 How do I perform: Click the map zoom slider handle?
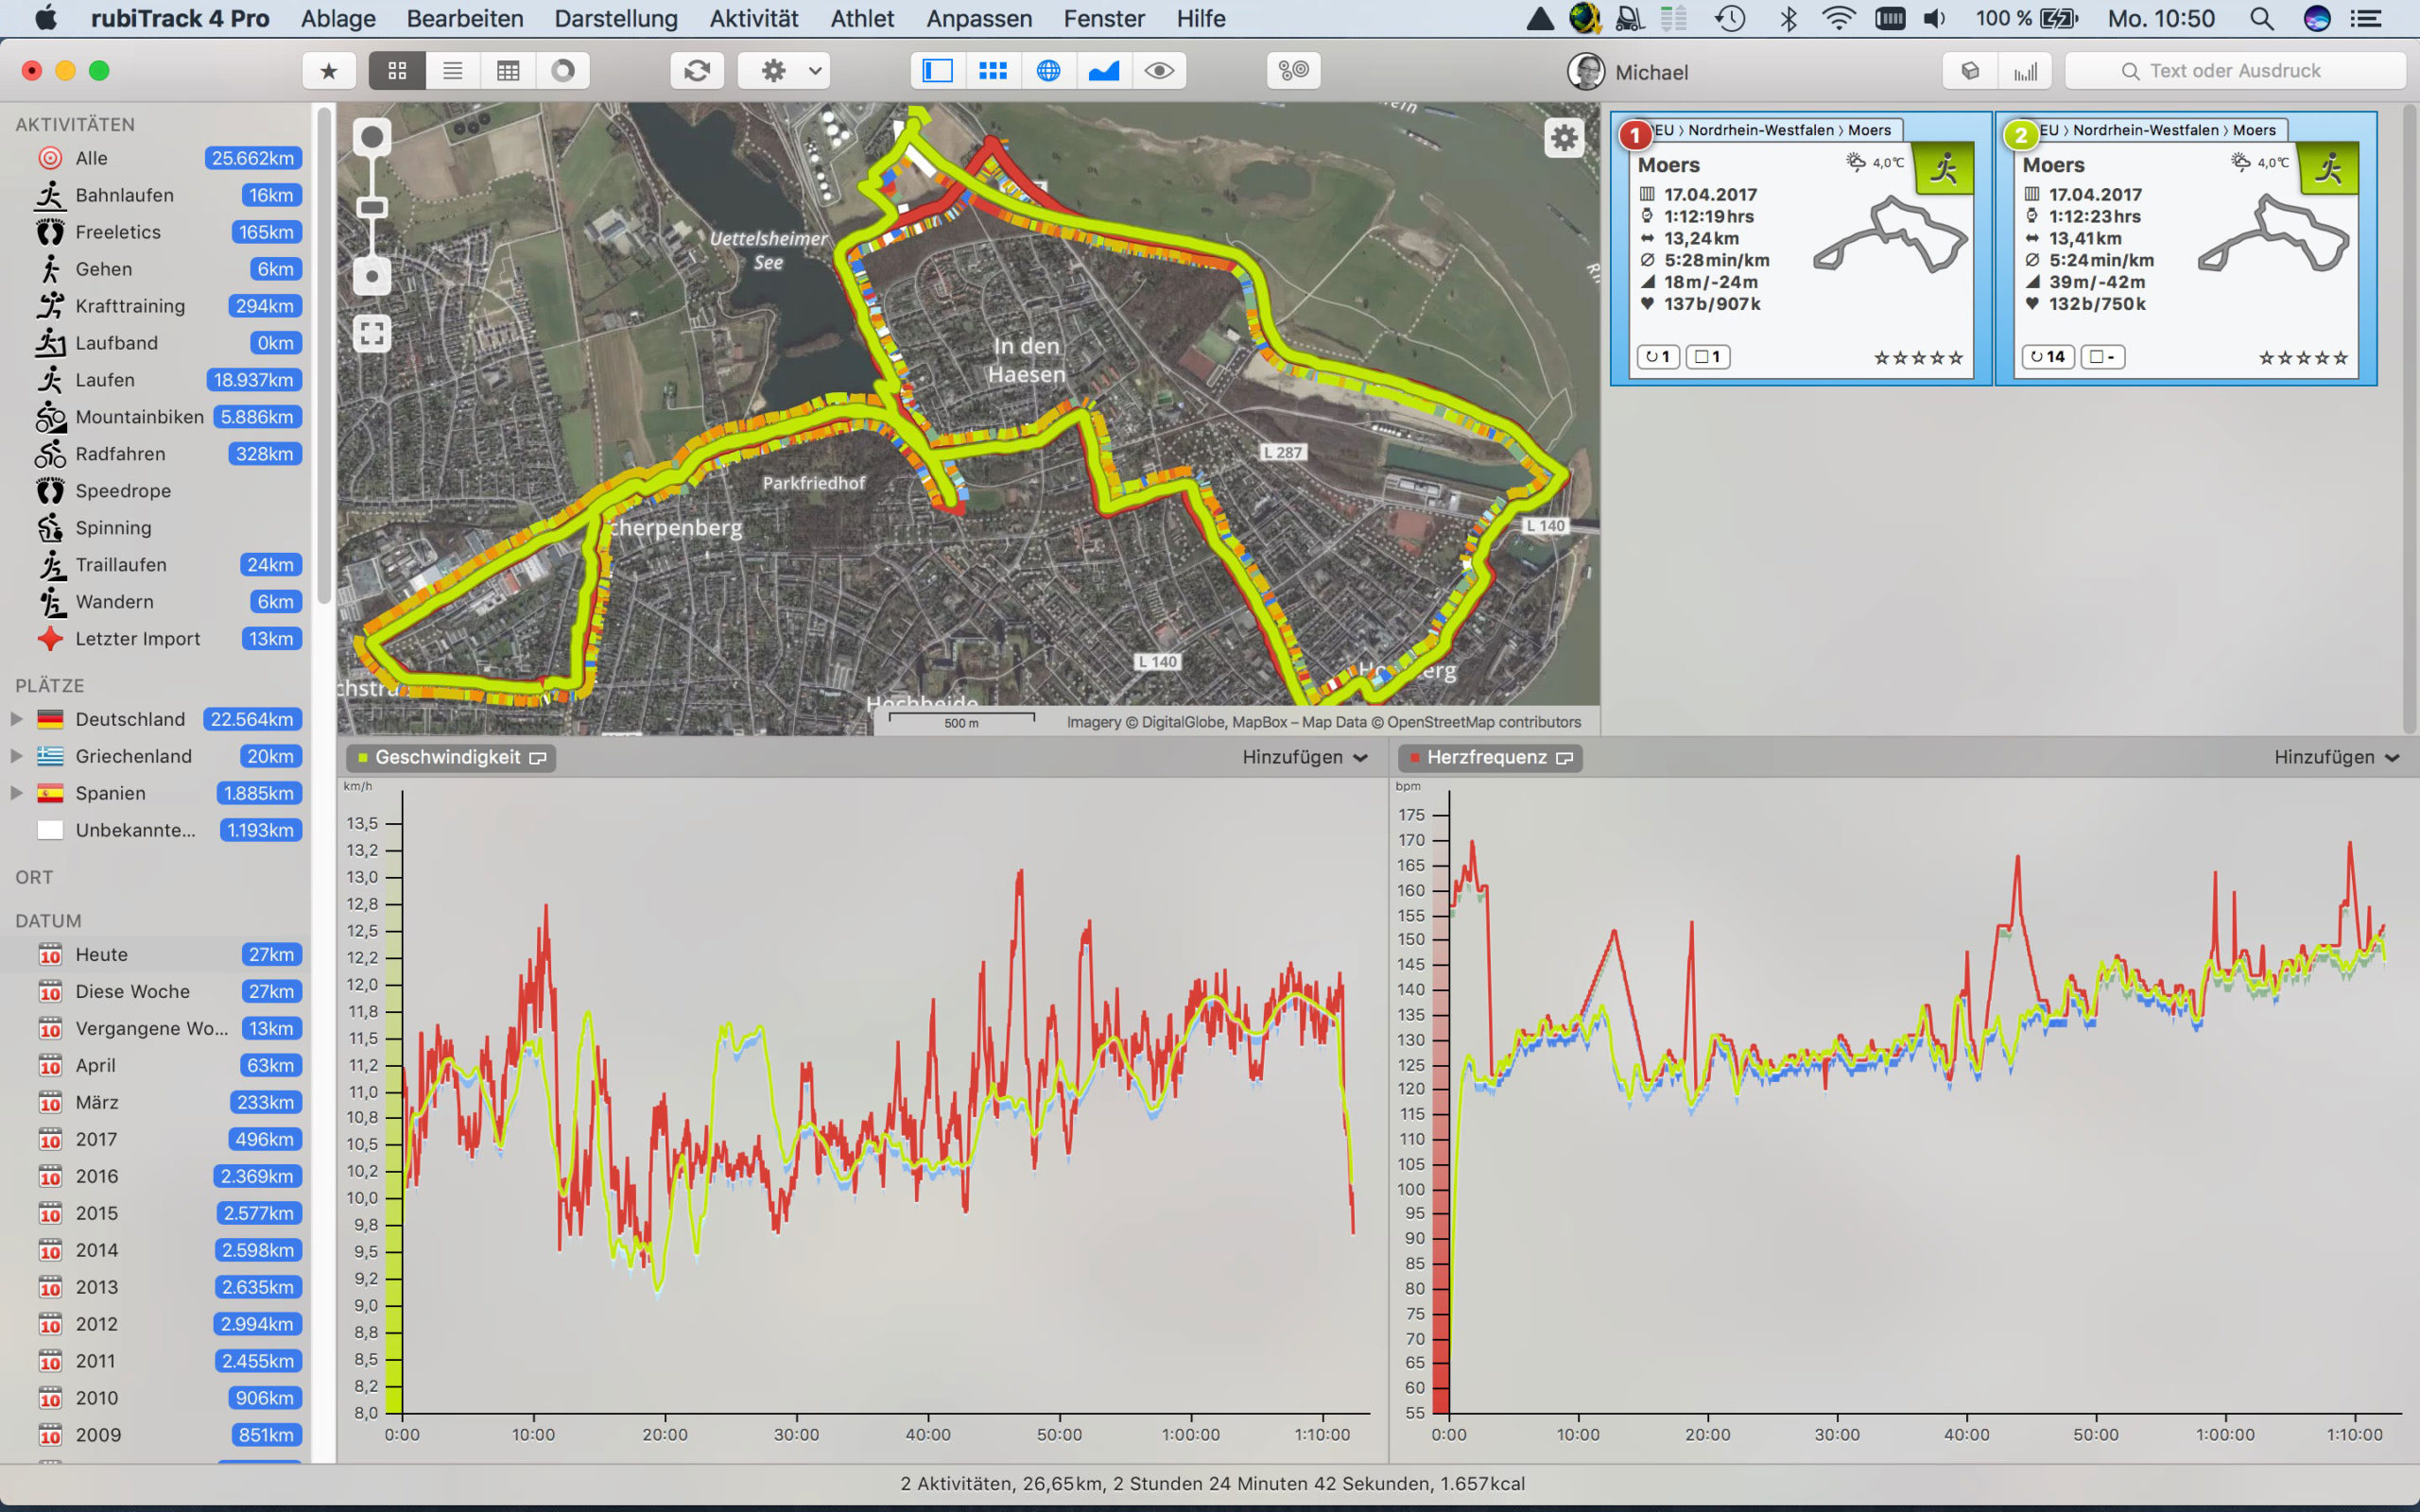tap(372, 207)
